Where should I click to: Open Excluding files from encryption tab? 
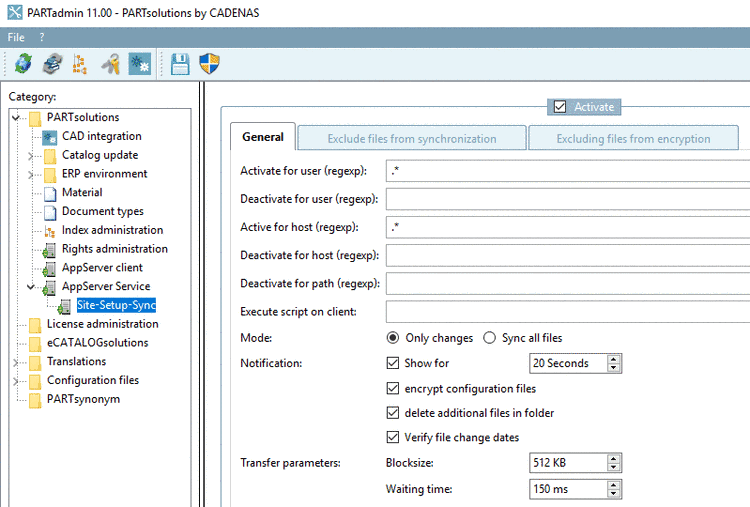(x=633, y=138)
